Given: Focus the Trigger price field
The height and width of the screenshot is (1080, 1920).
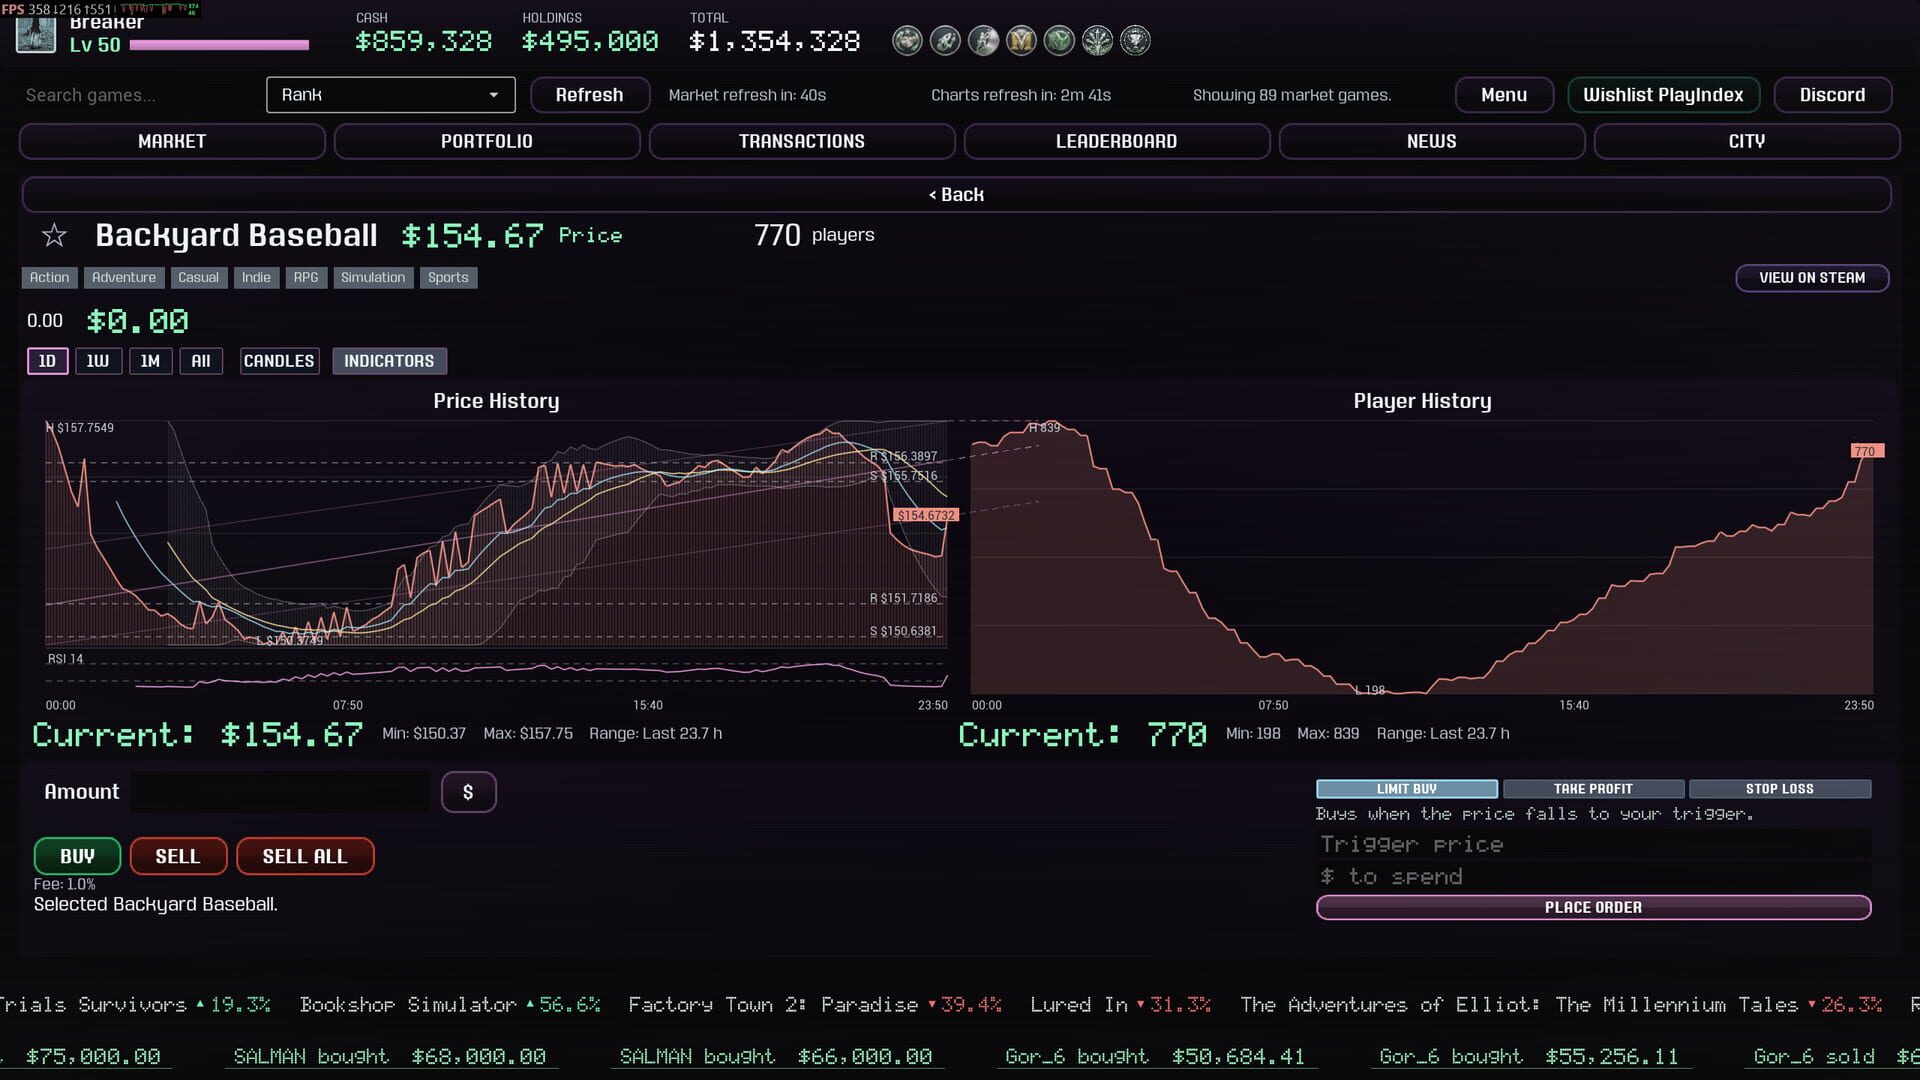Looking at the screenshot, I should coord(1594,844).
